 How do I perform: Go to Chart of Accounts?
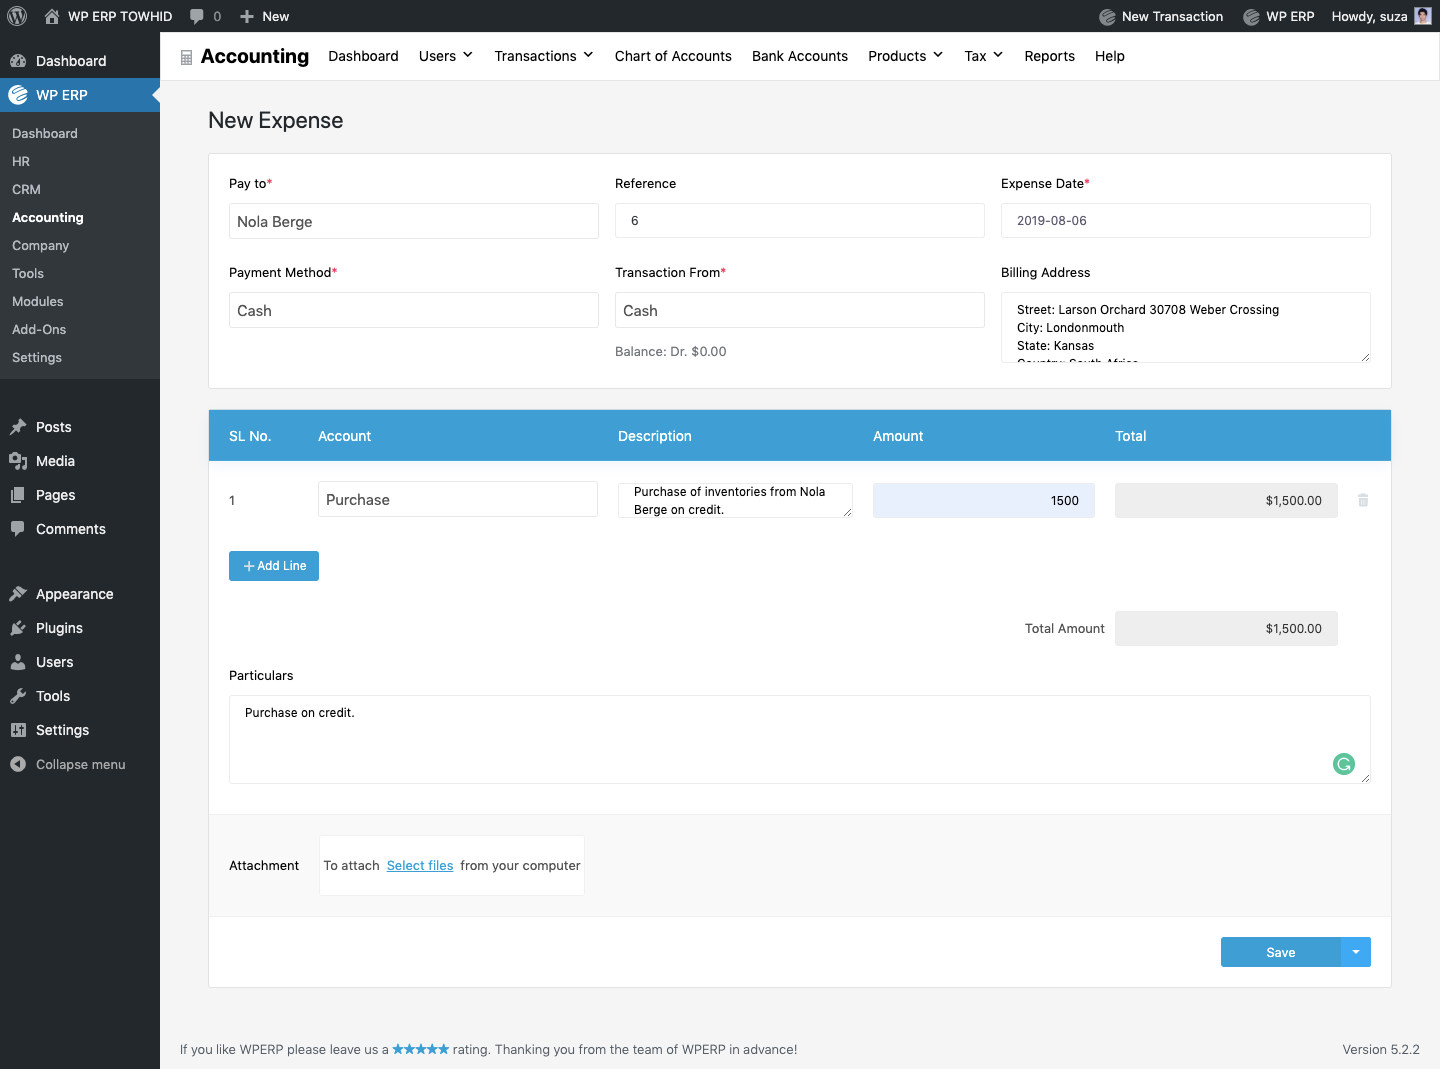click(673, 56)
